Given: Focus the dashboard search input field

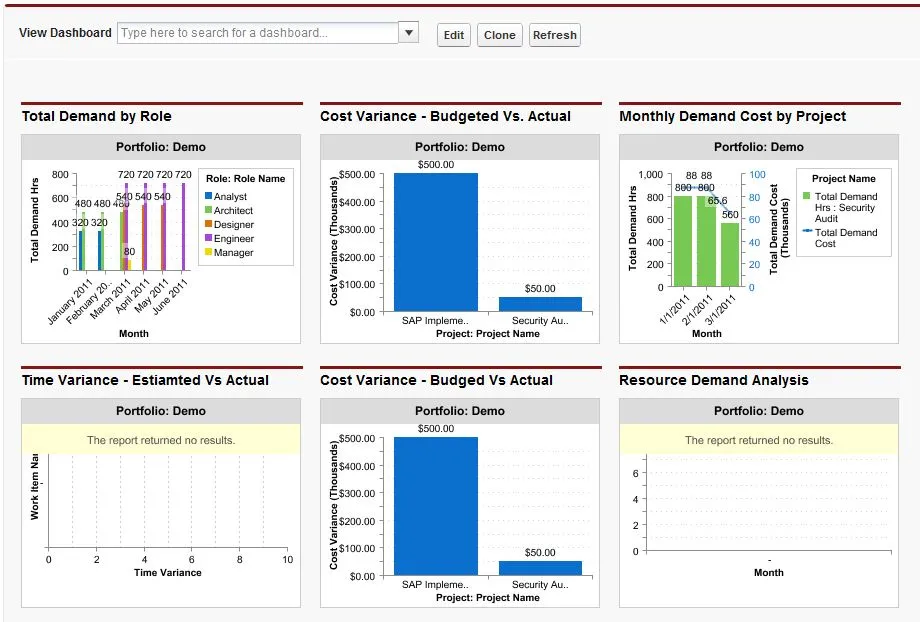Looking at the screenshot, I should [258, 33].
